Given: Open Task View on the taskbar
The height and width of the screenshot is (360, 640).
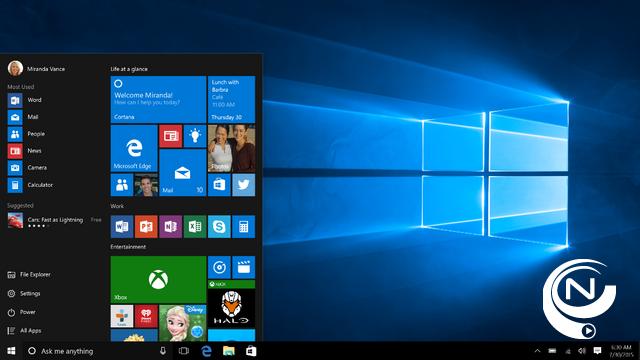Looking at the screenshot, I should (184, 351).
